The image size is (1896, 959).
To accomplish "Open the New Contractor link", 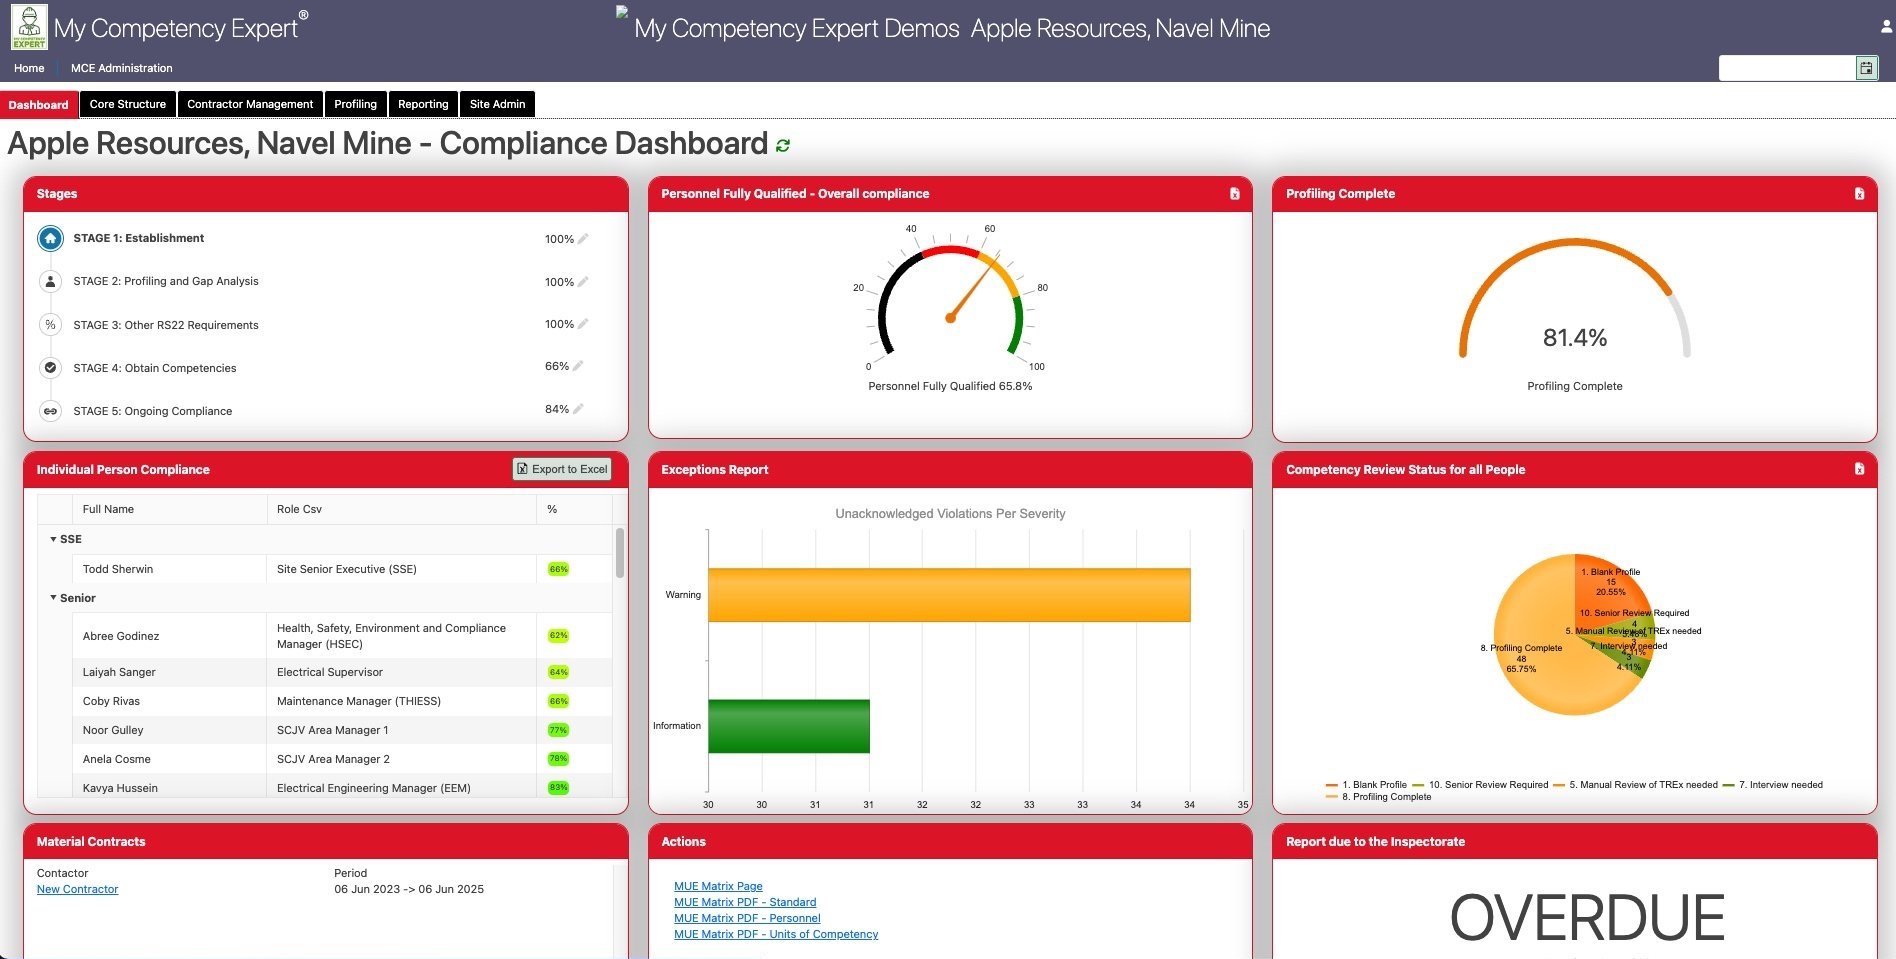I will (x=77, y=889).
